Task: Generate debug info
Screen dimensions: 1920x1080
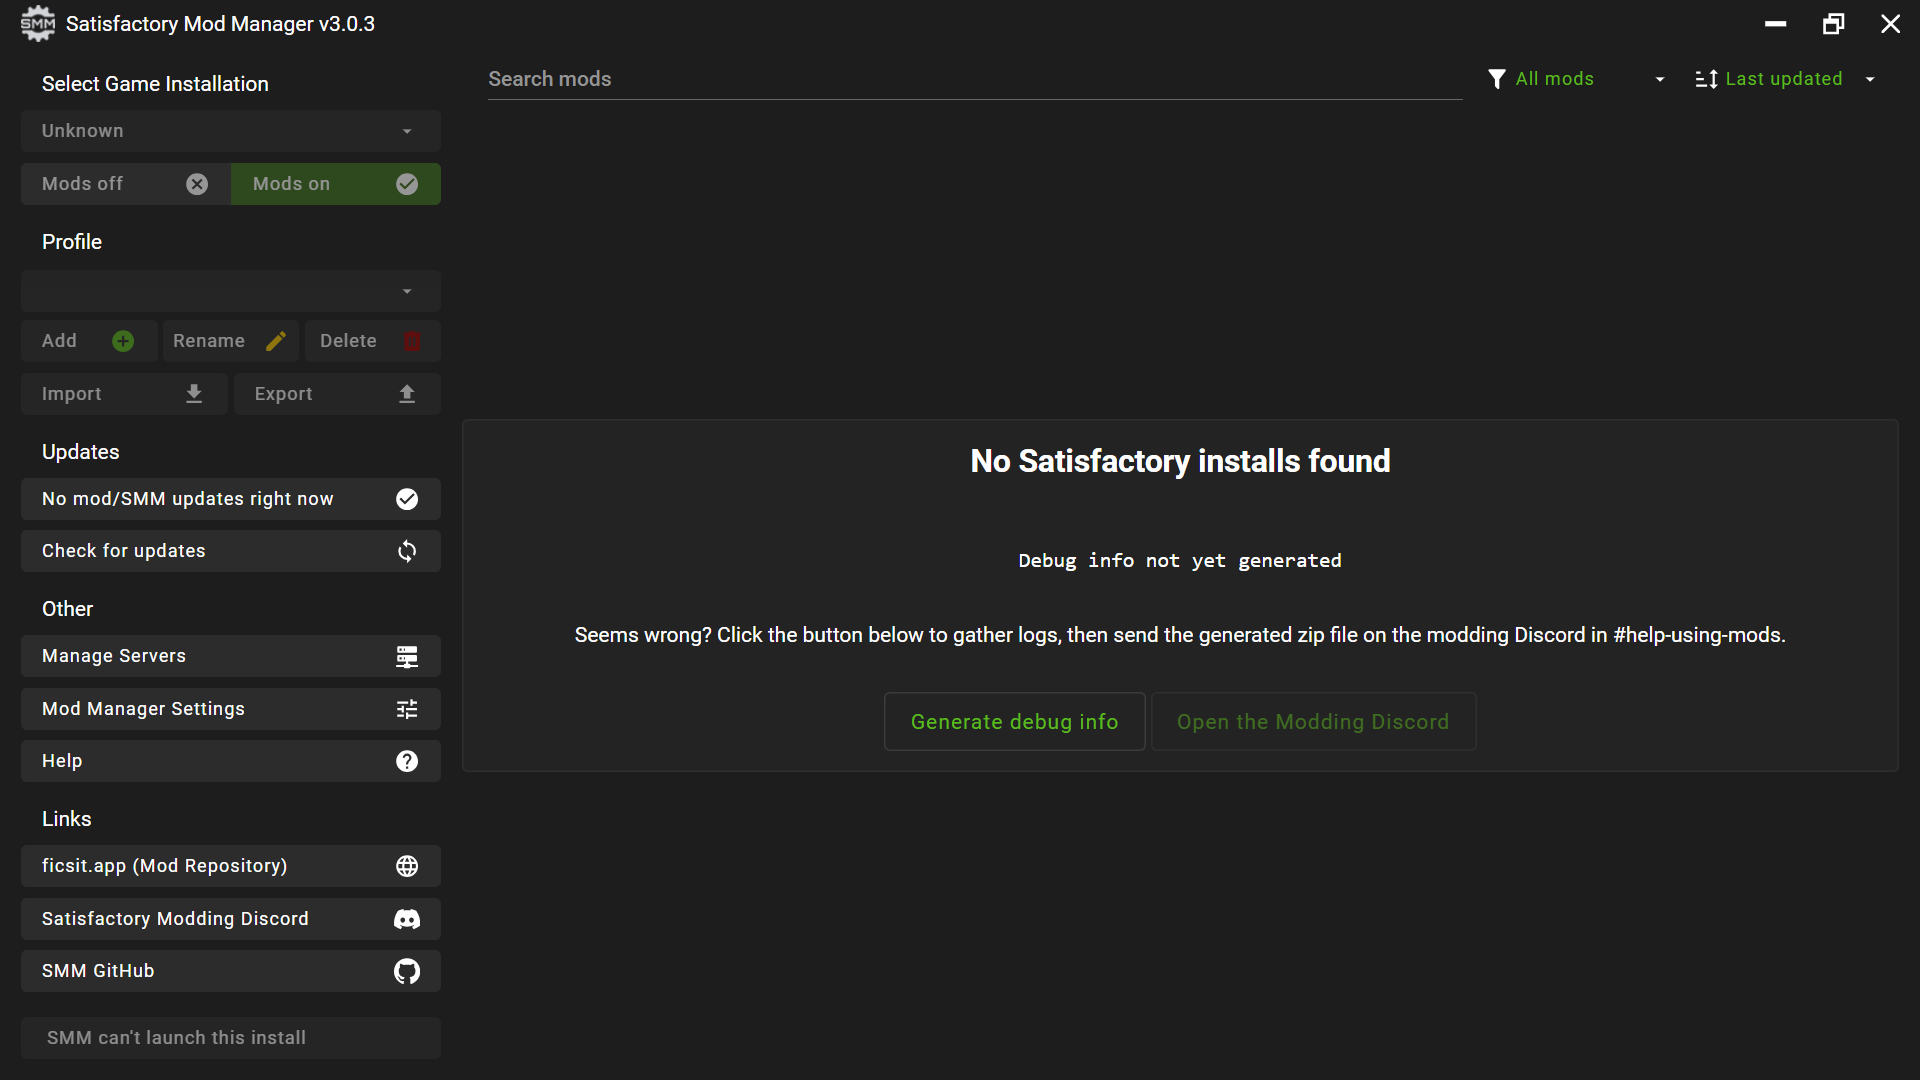Action: (1014, 722)
